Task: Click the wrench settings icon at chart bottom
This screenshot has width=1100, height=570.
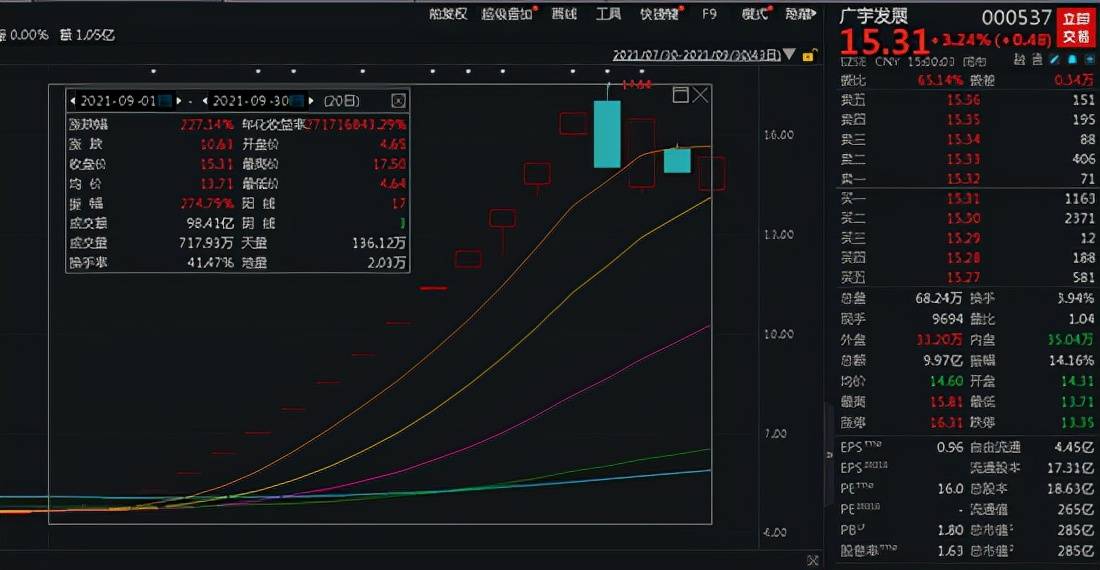Action: click(812, 560)
